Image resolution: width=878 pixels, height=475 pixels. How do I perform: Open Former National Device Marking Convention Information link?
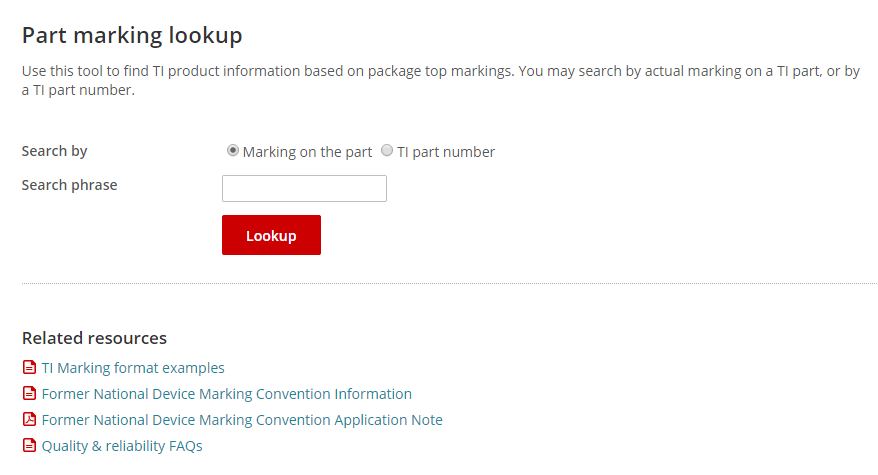point(226,394)
